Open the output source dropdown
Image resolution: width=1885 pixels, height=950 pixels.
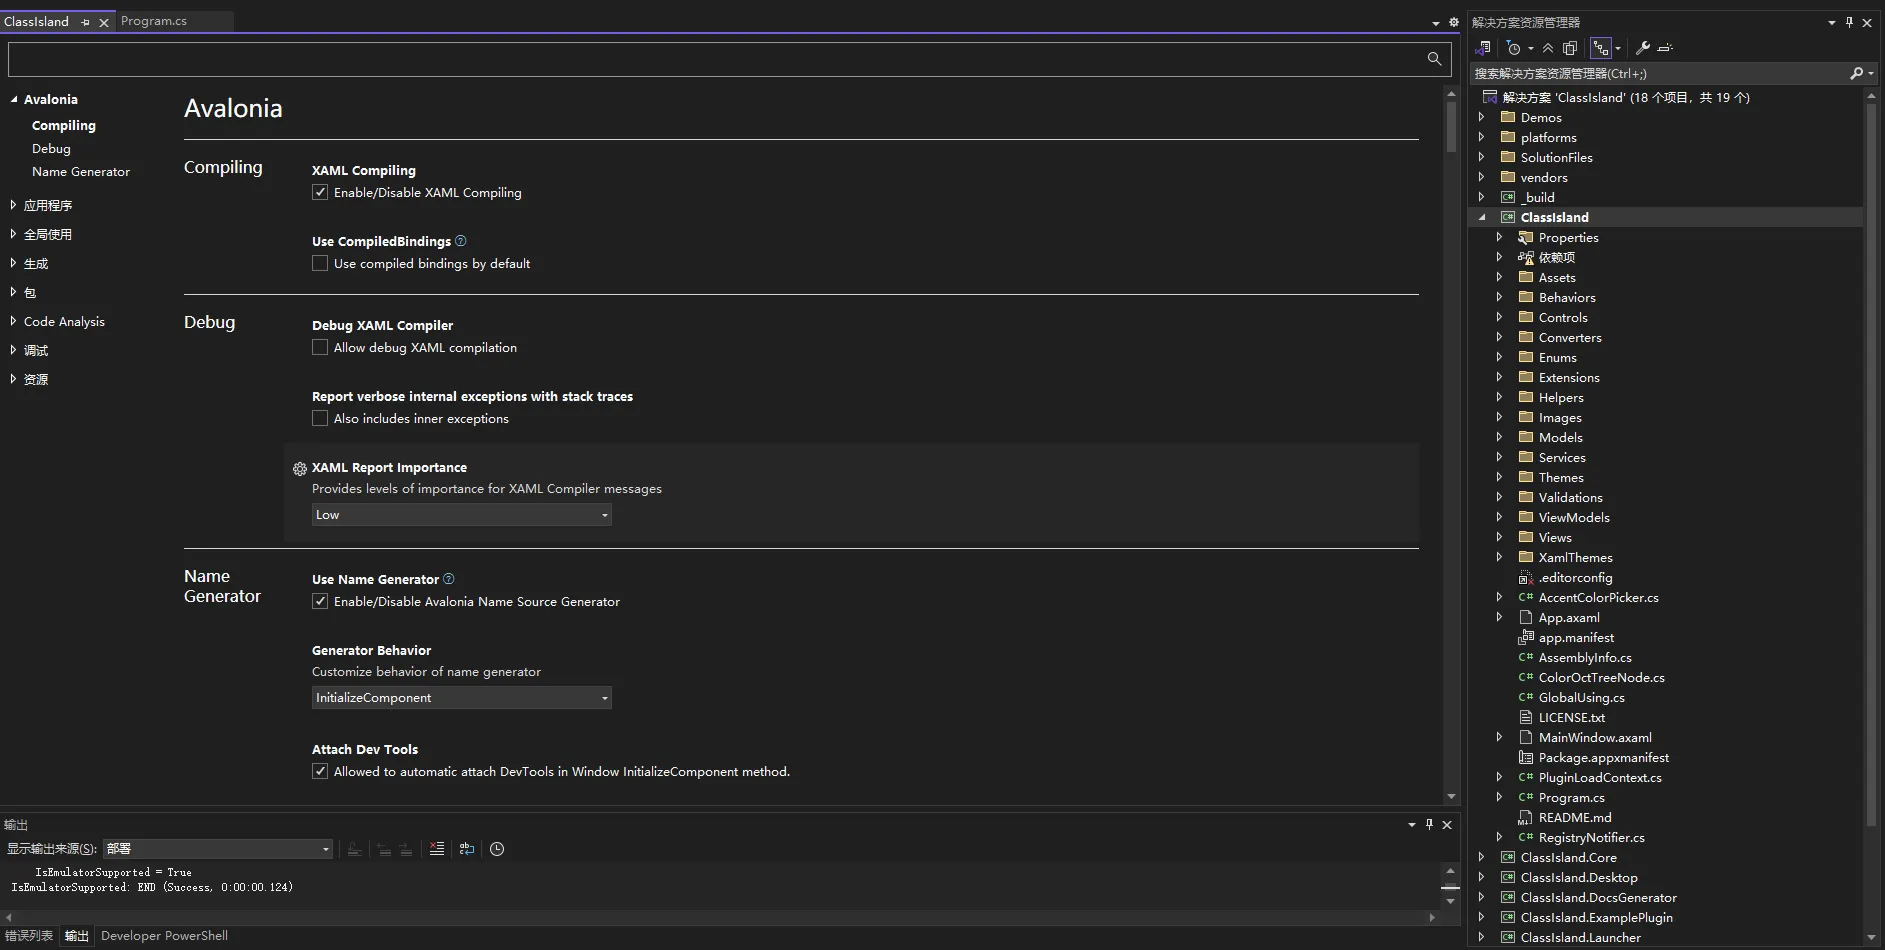218,849
